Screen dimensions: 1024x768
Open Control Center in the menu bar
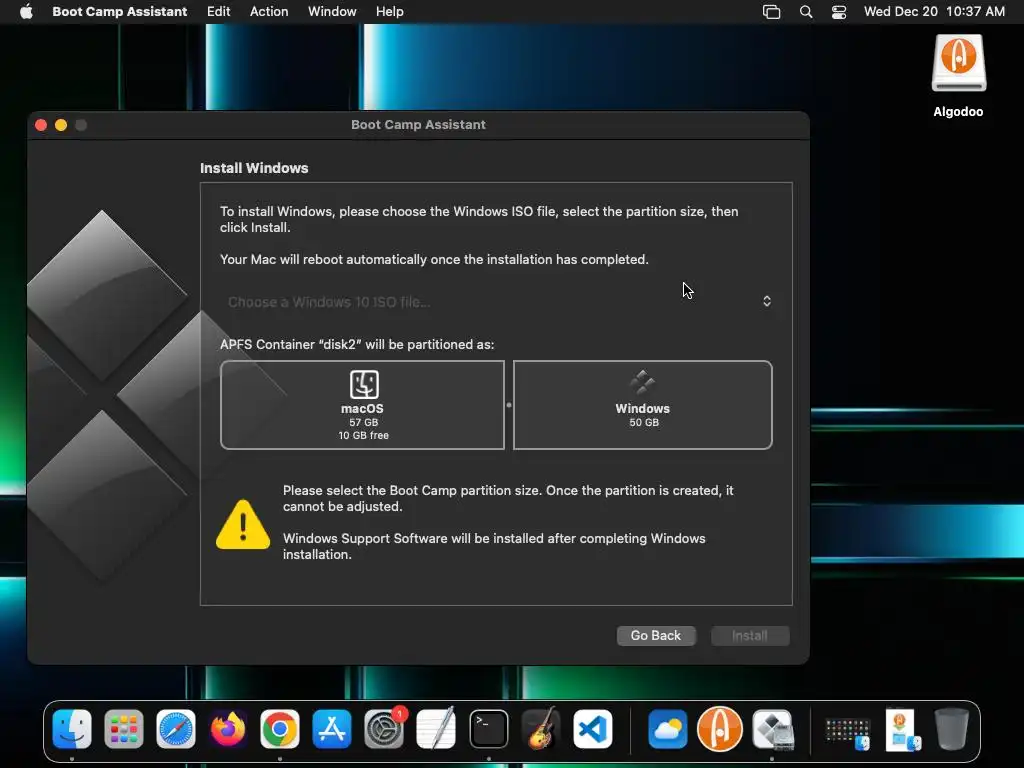(839, 12)
